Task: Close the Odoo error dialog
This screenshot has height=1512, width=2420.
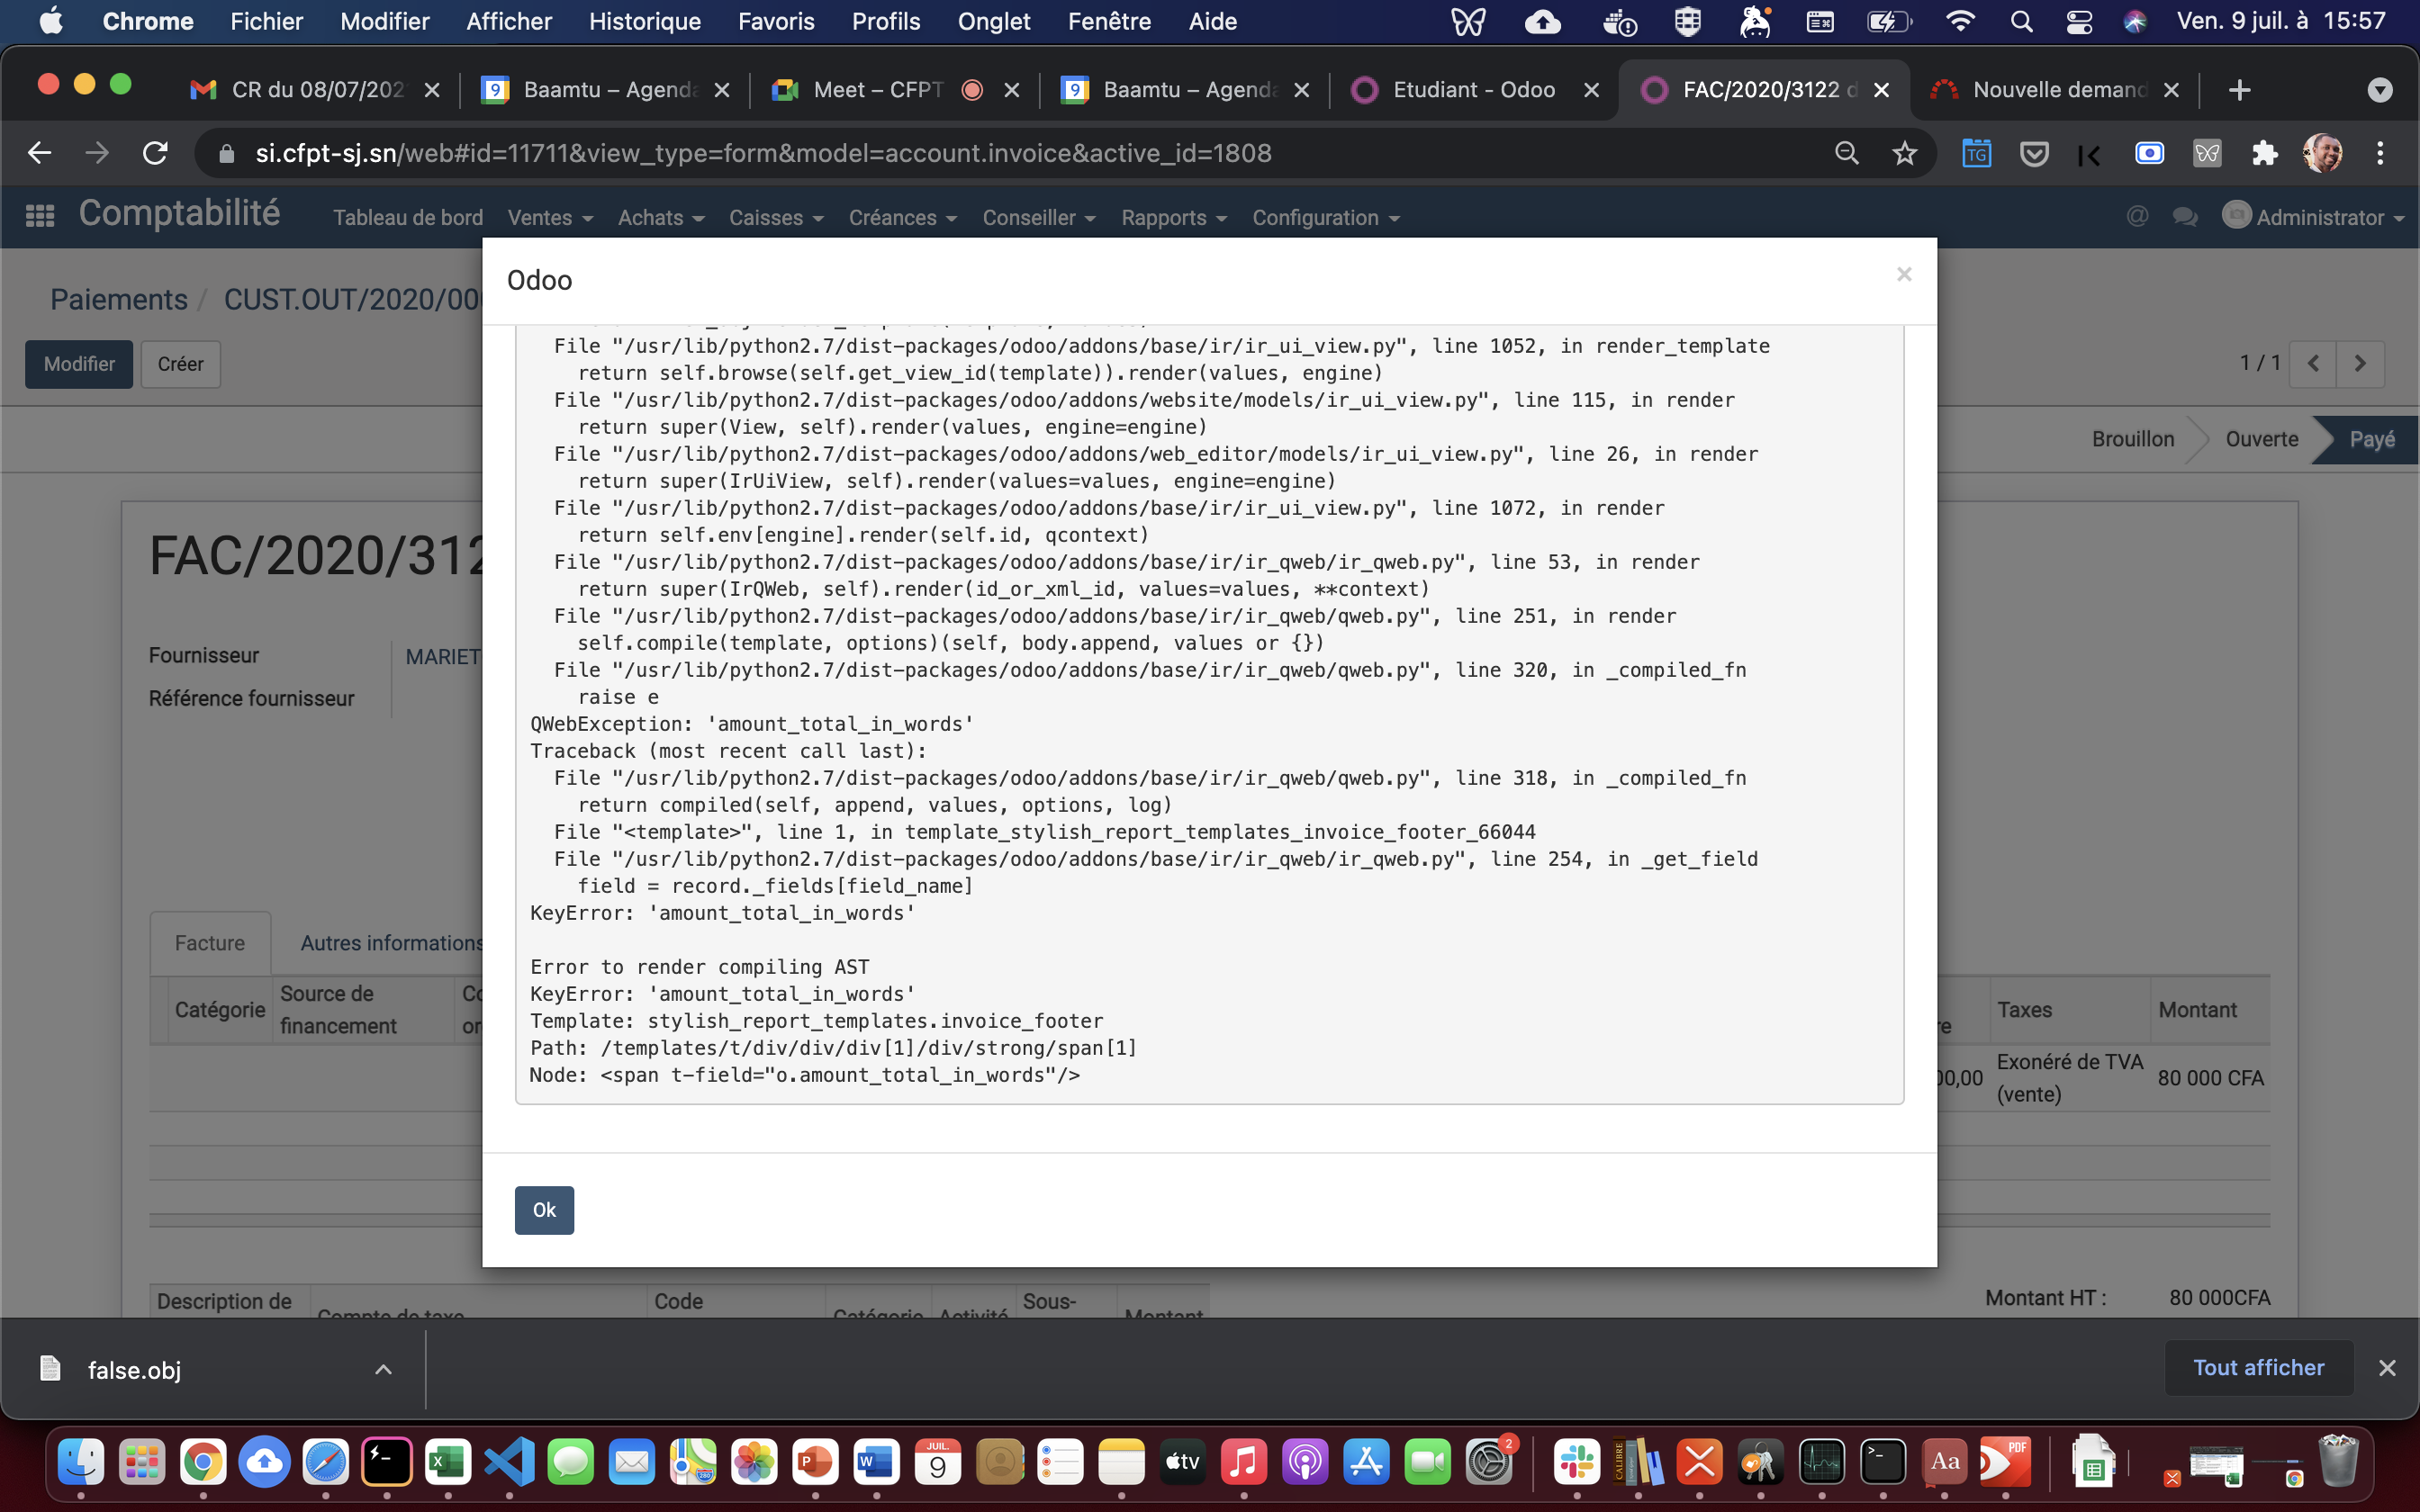Action: click(1903, 274)
